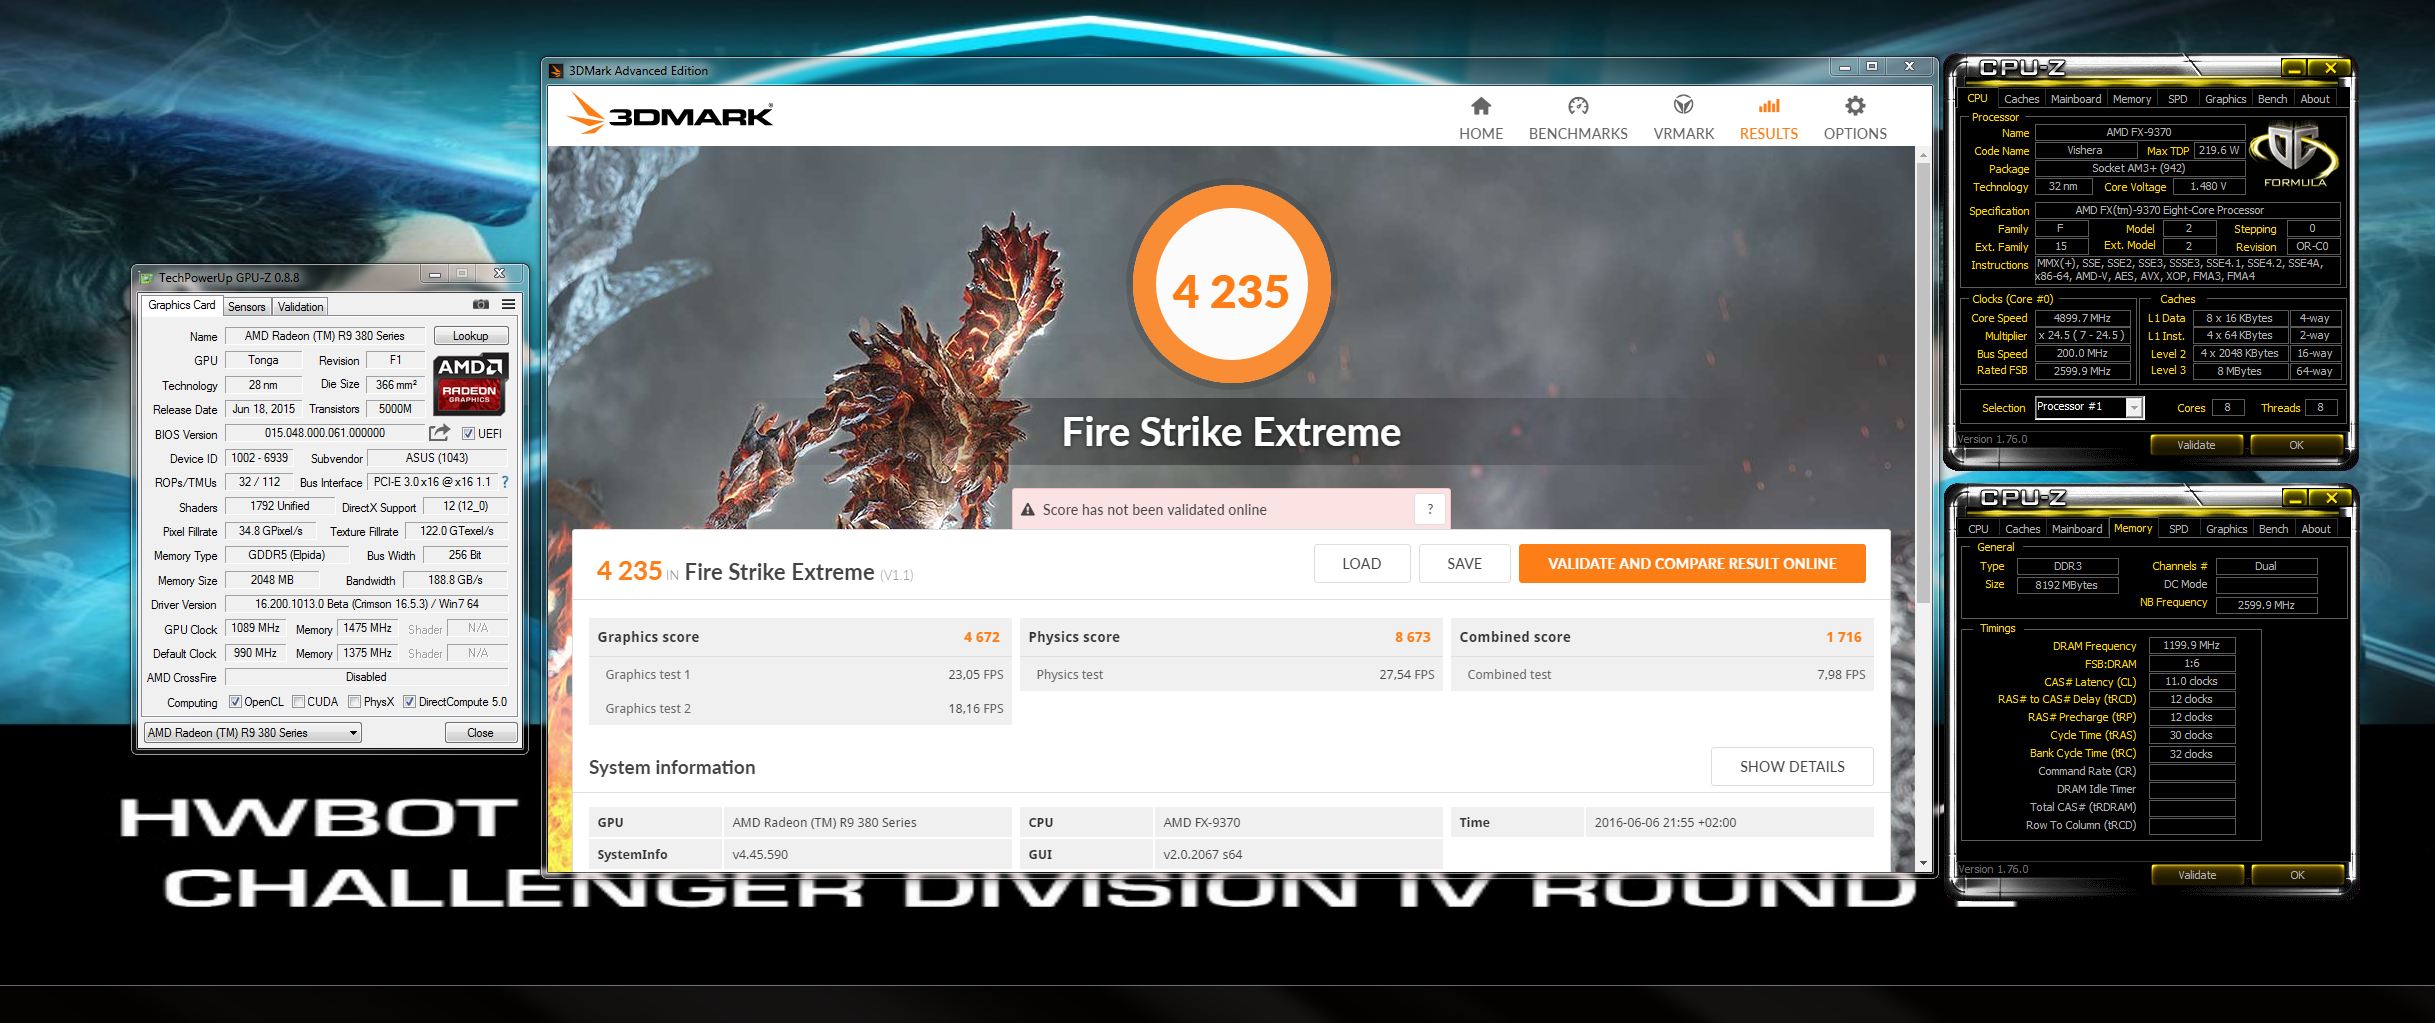The width and height of the screenshot is (2435, 1023).
Task: Click the scroll up arrow in 3DMark
Action: pyautogui.click(x=1922, y=155)
